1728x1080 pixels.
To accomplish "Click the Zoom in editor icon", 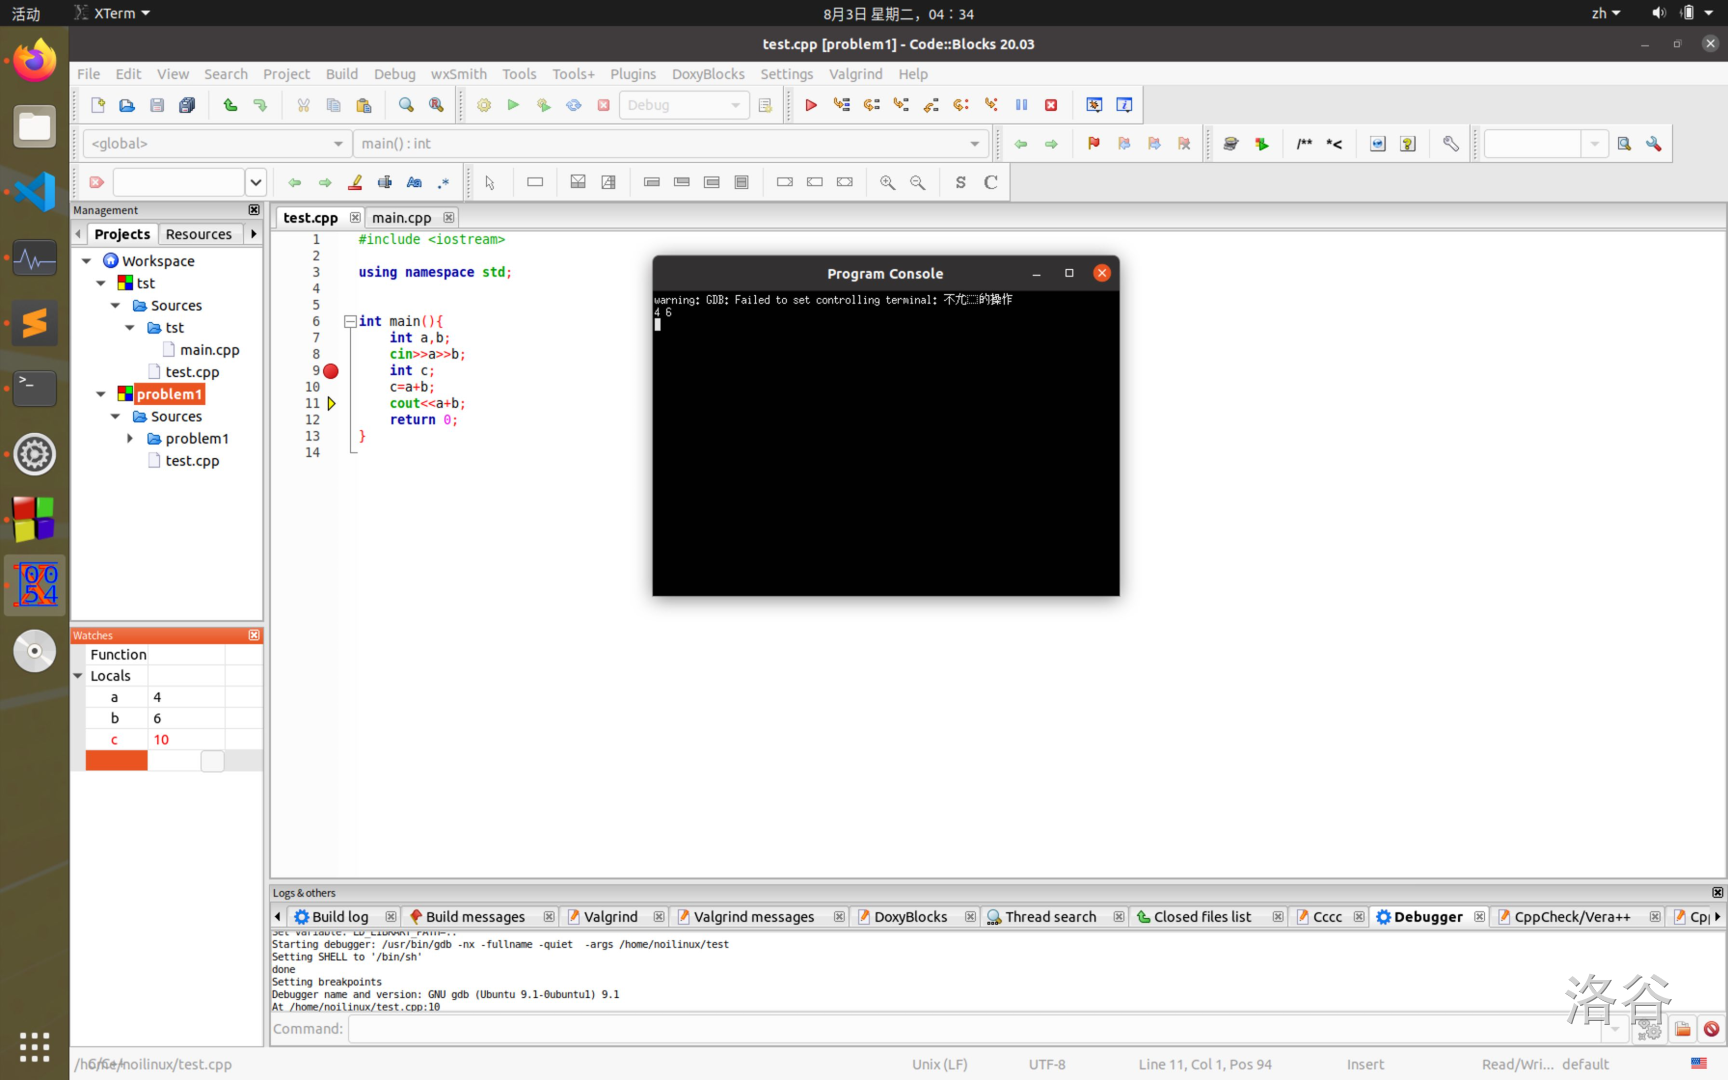I will click(887, 182).
